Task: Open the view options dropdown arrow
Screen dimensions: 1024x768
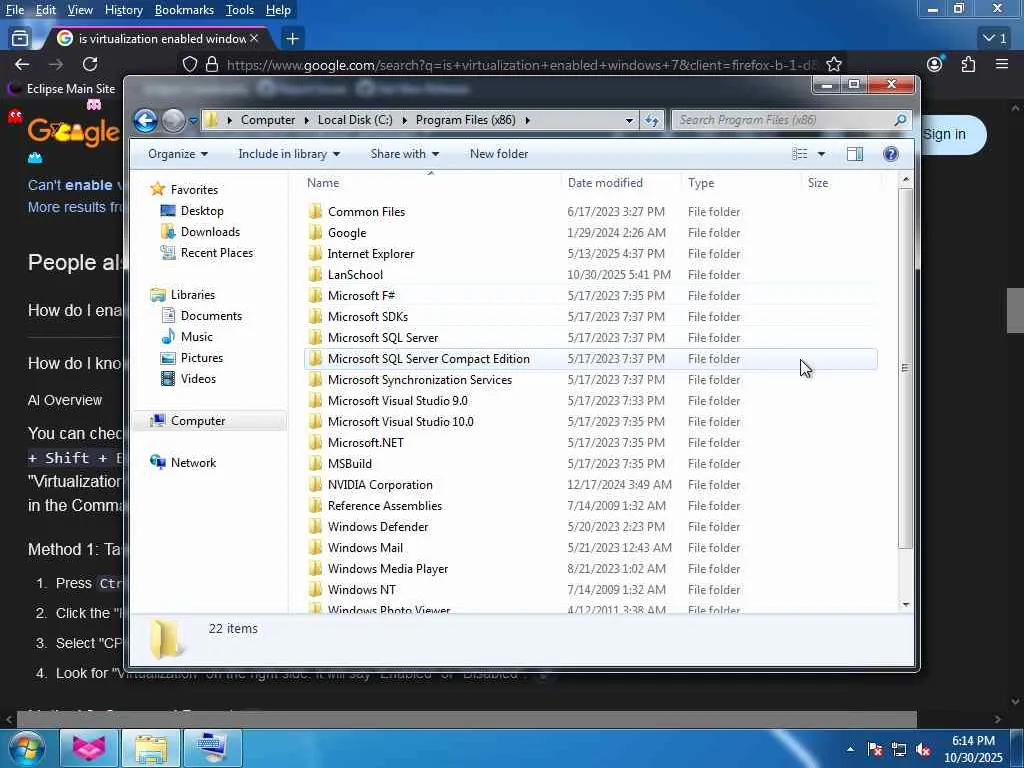Action: click(821, 154)
